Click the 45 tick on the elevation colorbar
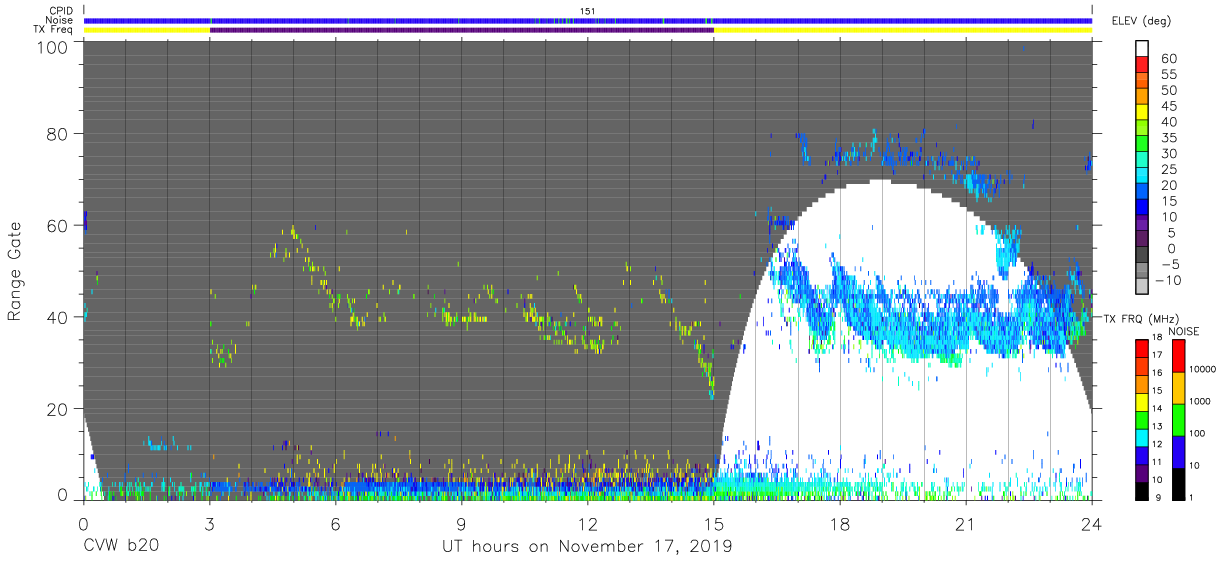 1170,106
